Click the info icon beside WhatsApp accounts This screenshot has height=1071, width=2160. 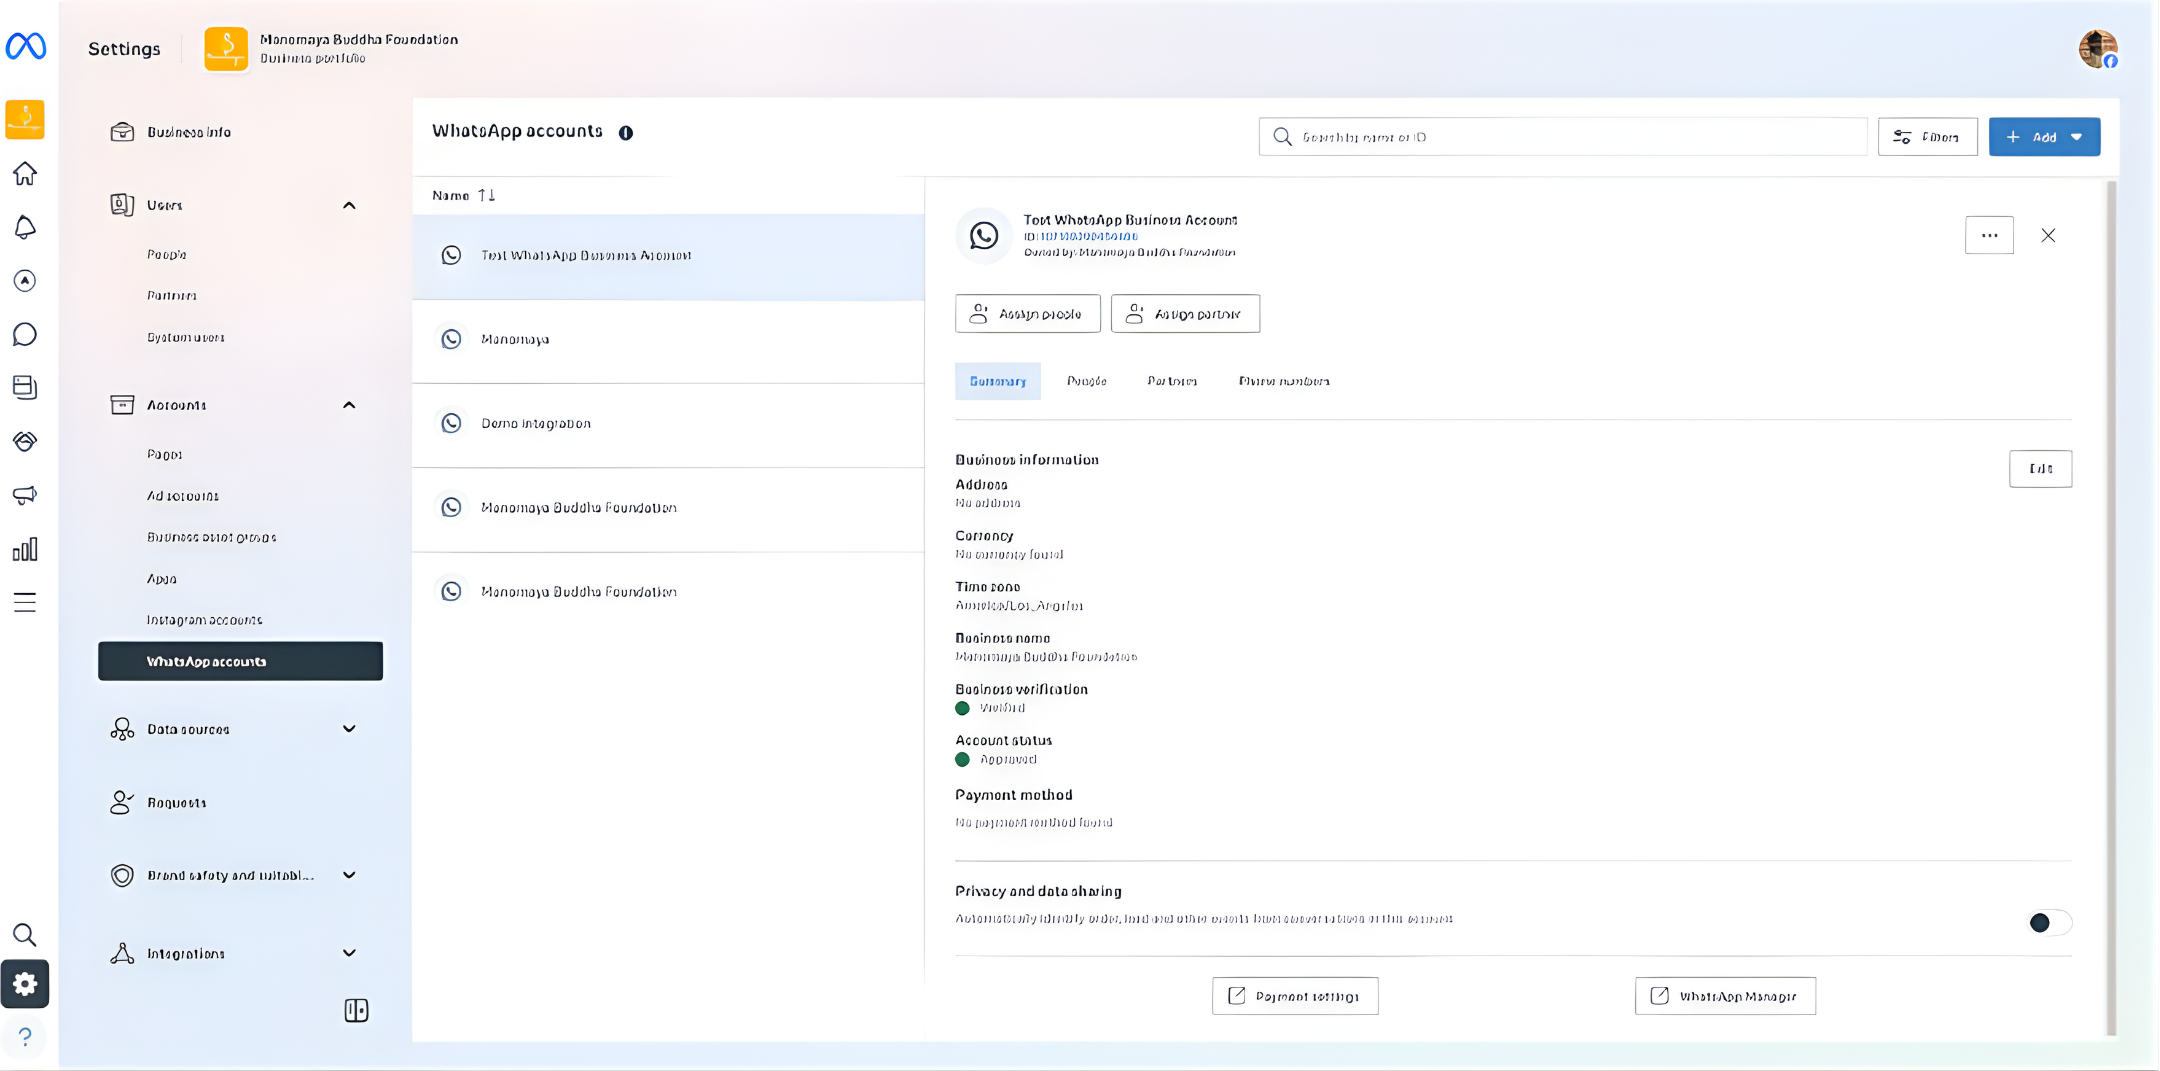click(626, 133)
